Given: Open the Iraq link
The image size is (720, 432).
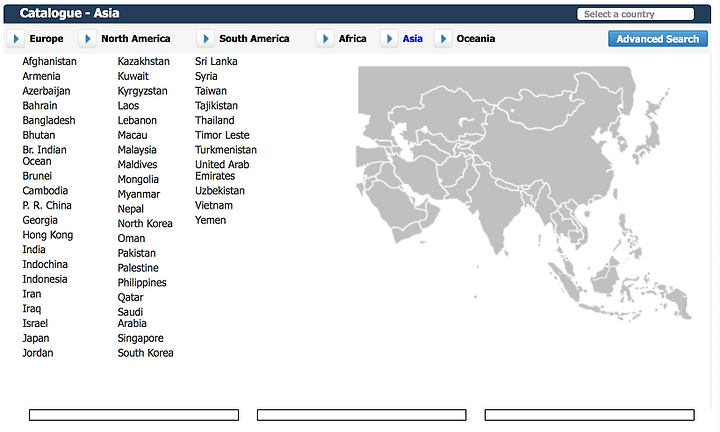Looking at the screenshot, I should coord(32,309).
